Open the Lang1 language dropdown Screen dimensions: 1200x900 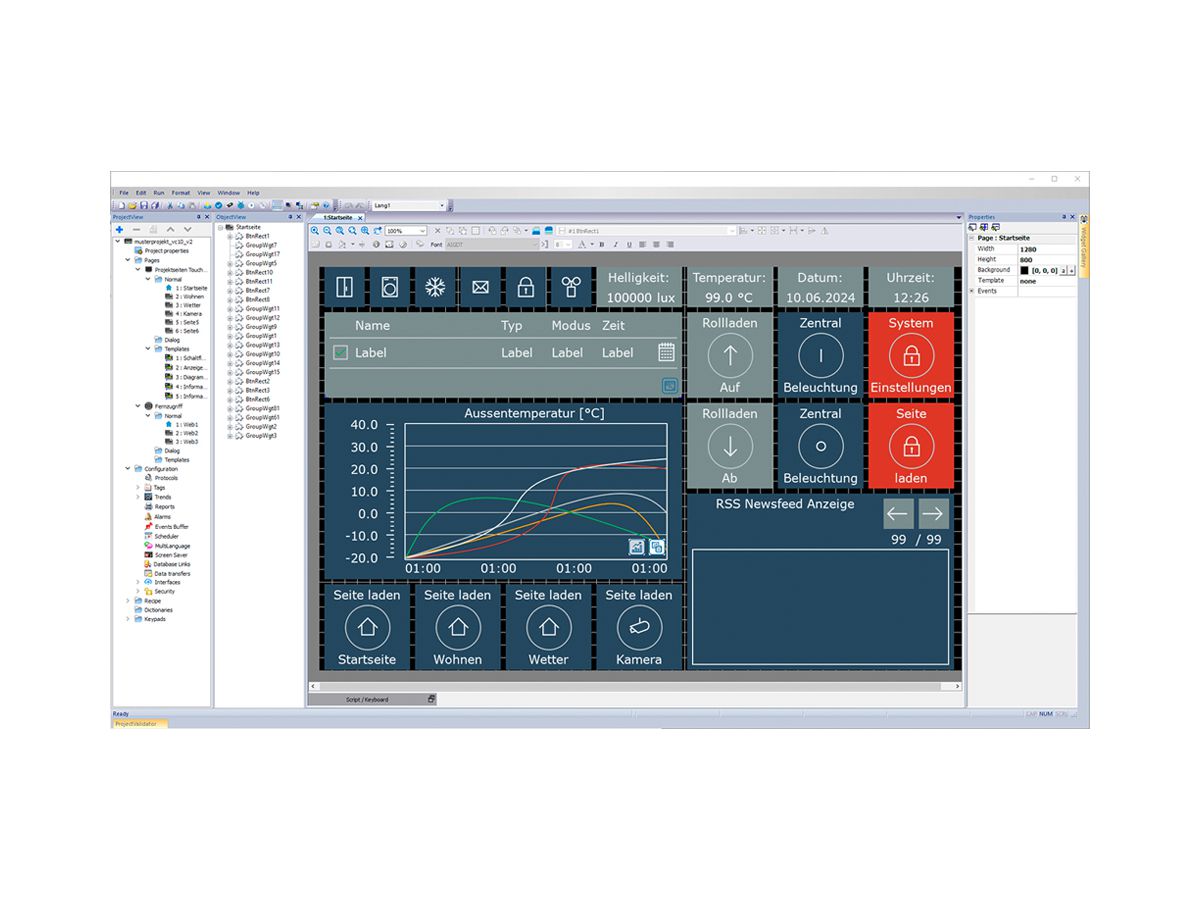[442, 205]
